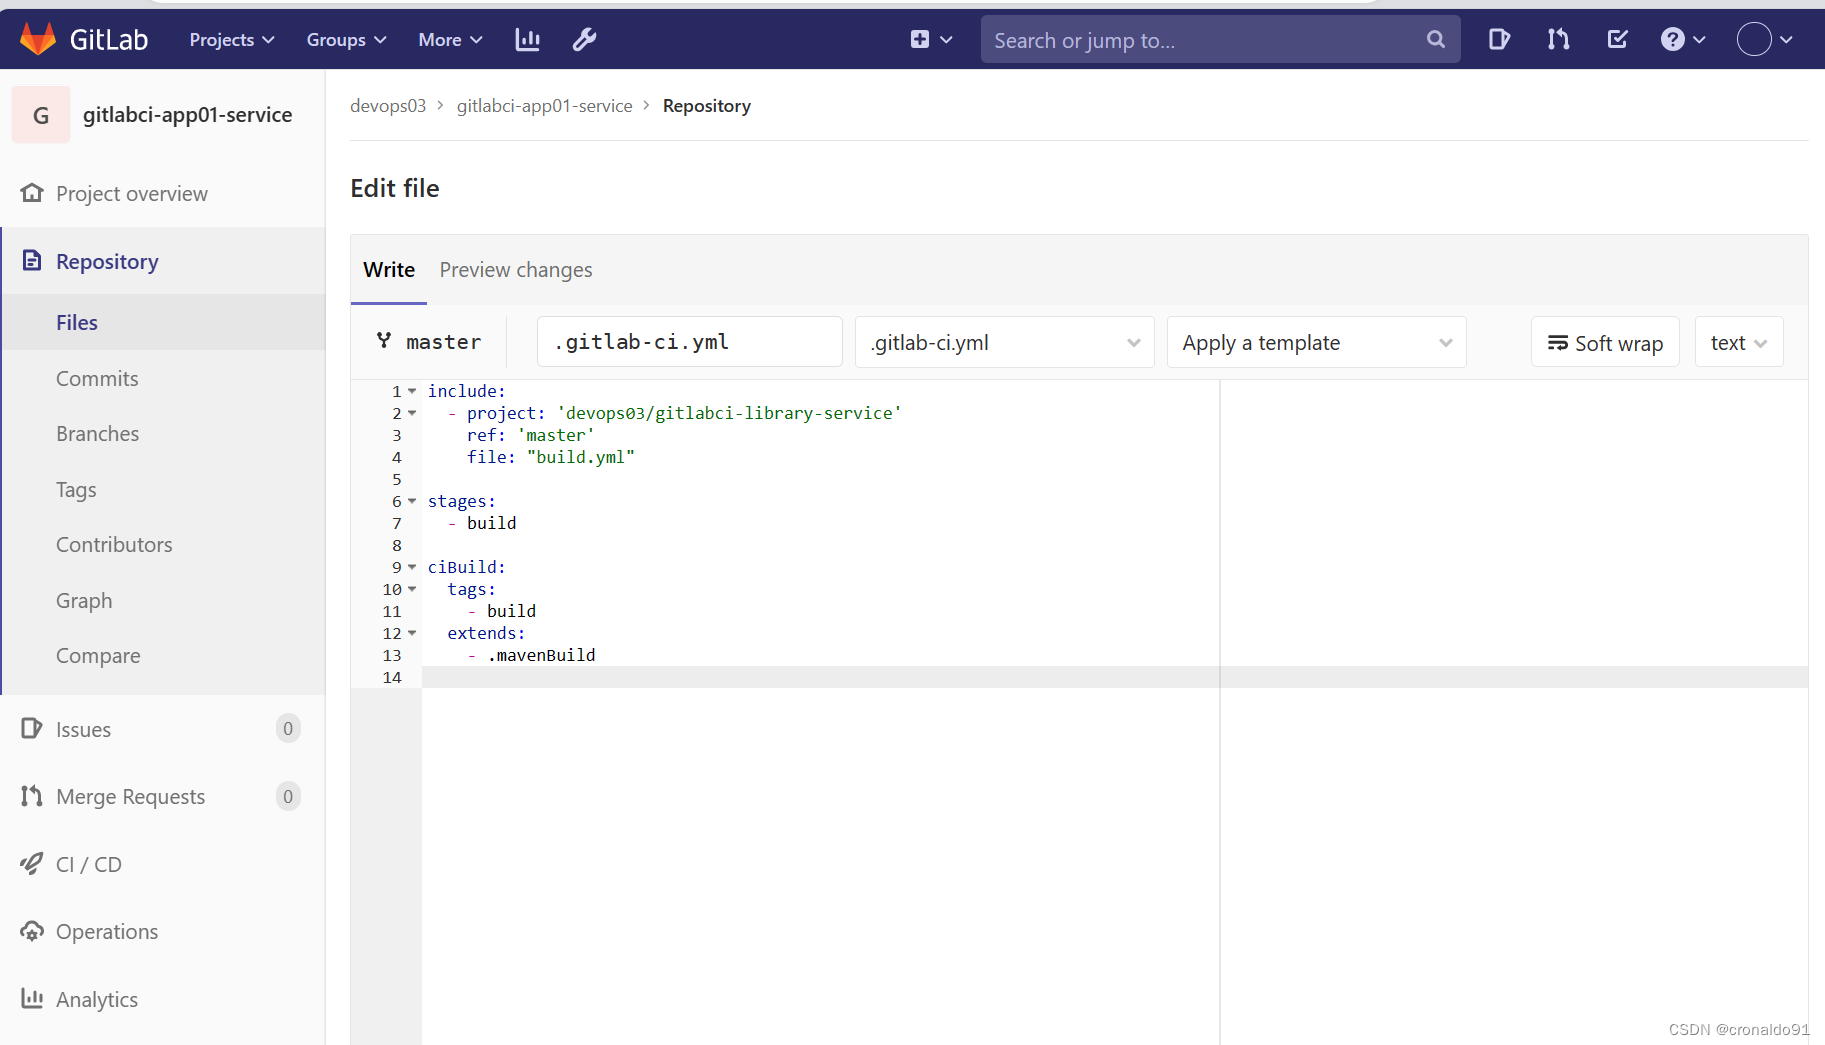This screenshot has height=1045, width=1825.
Task: Collapse the ciBuild block at line 9
Action: tap(412, 567)
